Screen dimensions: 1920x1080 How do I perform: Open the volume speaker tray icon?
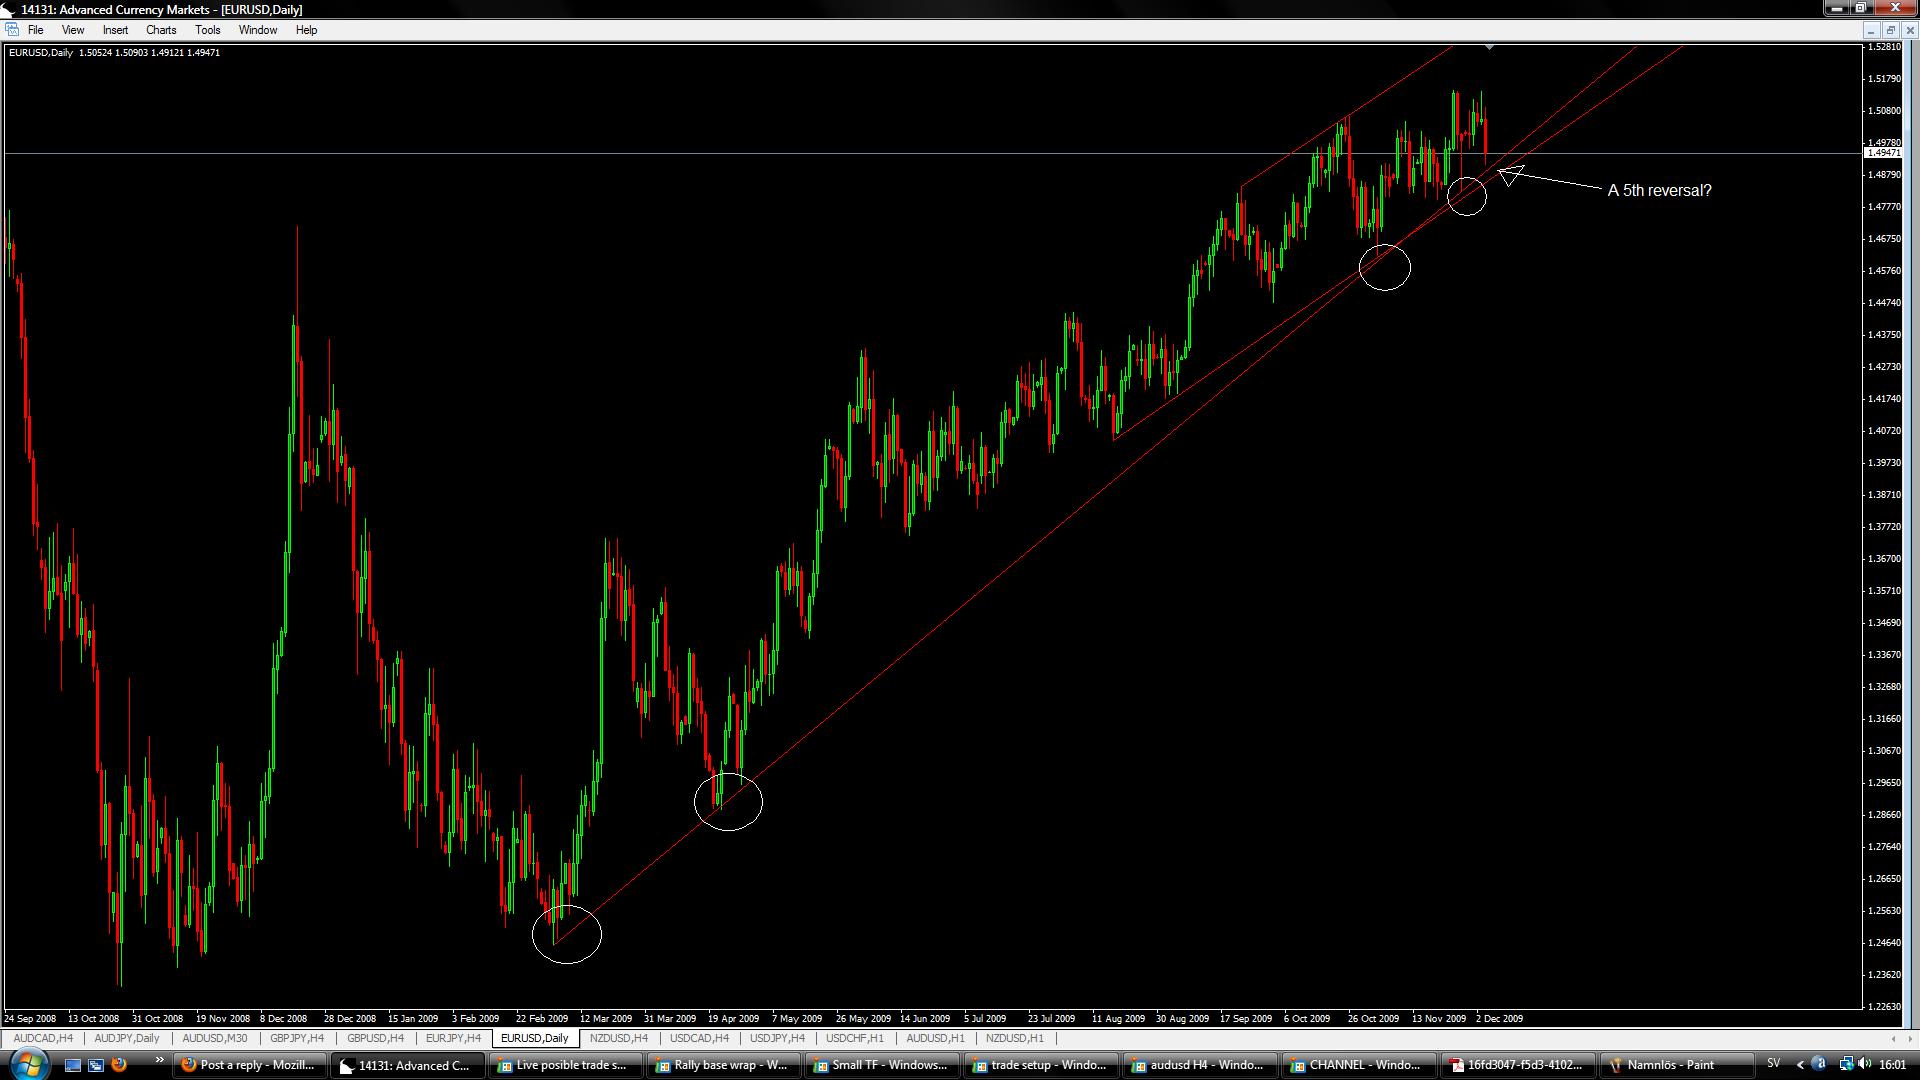[x=1866, y=1064]
